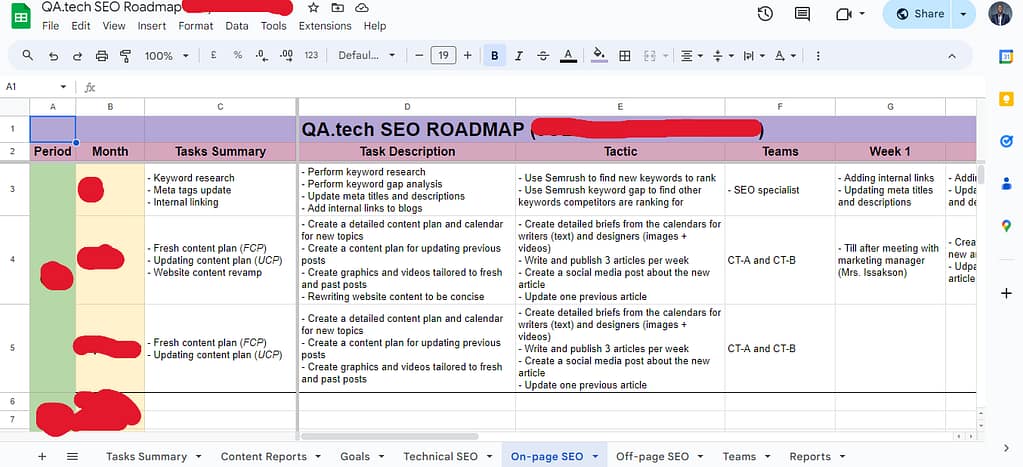Click the borders grid icon
The height and width of the screenshot is (467, 1023).
coord(625,56)
